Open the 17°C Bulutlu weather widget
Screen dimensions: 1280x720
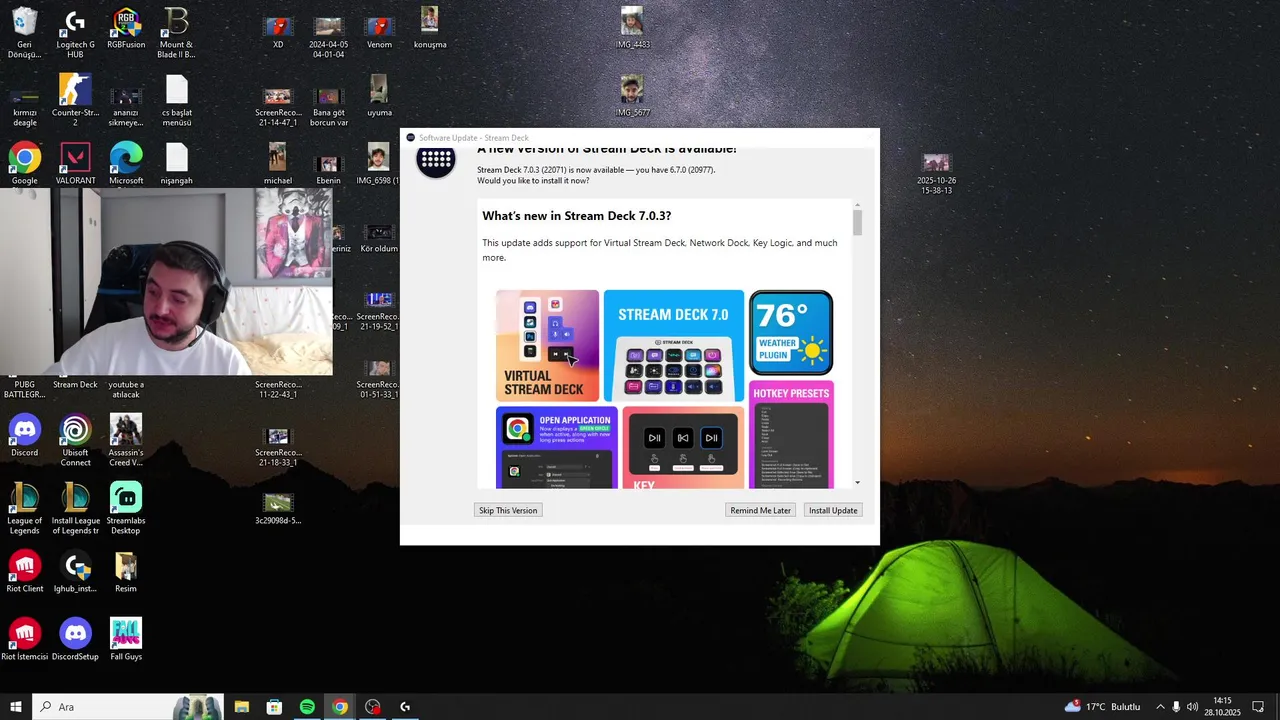point(1103,707)
